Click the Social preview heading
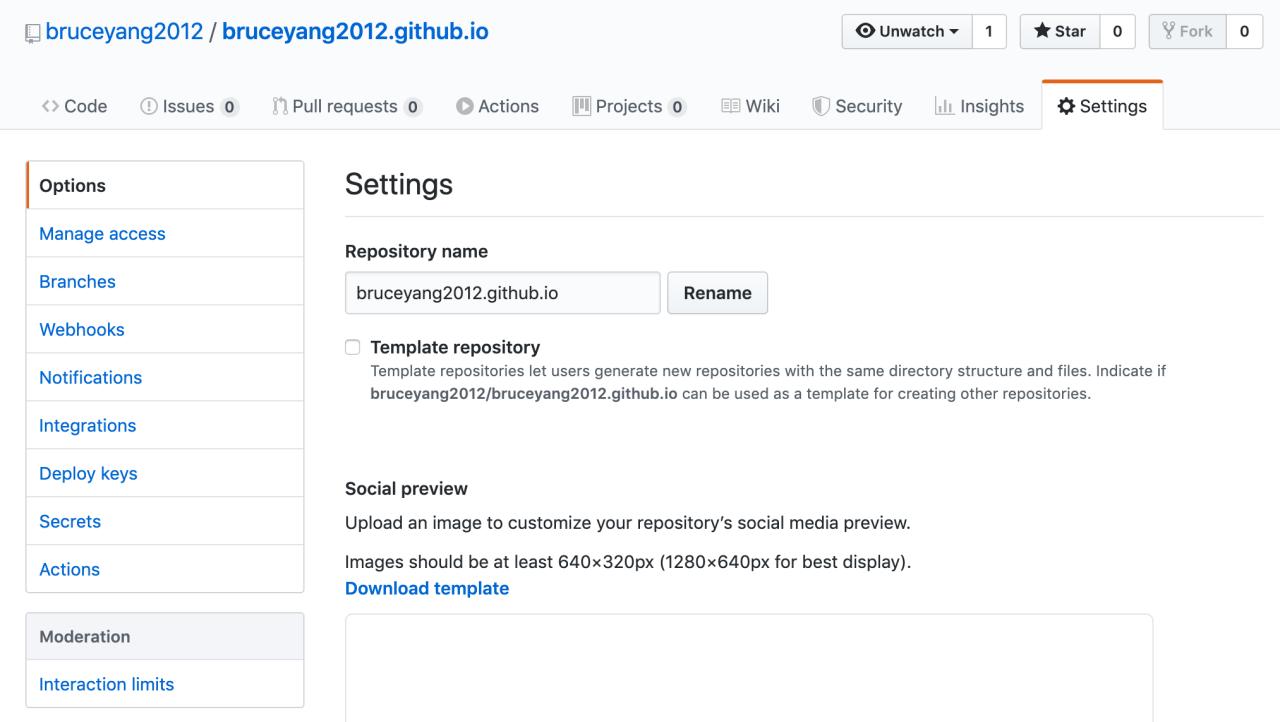The width and height of the screenshot is (1280, 722). click(406, 489)
